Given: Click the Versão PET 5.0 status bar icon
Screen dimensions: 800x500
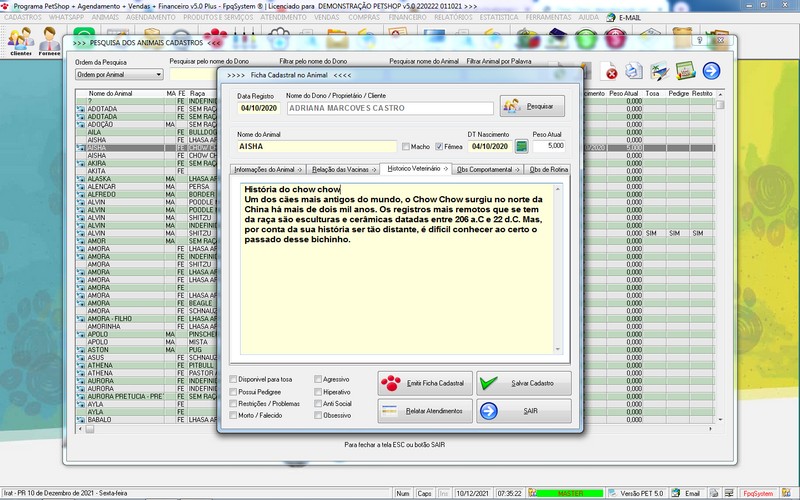Looking at the screenshot, I should tap(612, 493).
